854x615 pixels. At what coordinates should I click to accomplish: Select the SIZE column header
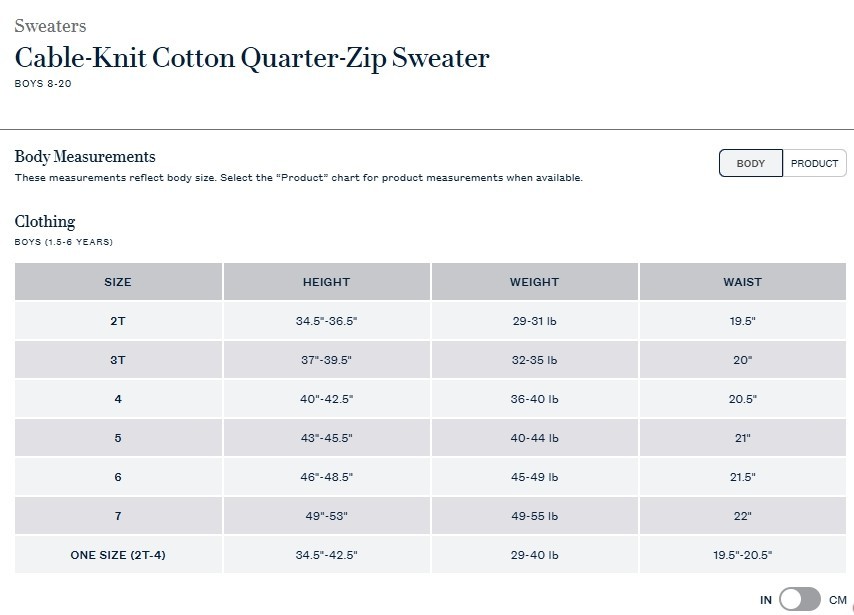point(117,282)
